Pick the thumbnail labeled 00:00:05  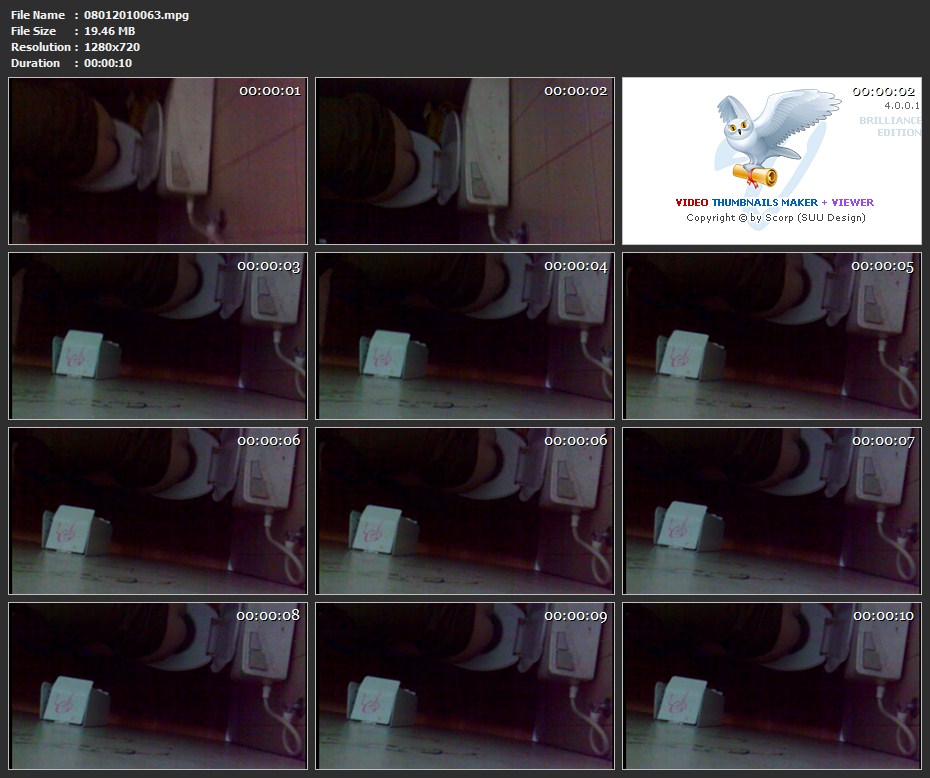(772, 336)
